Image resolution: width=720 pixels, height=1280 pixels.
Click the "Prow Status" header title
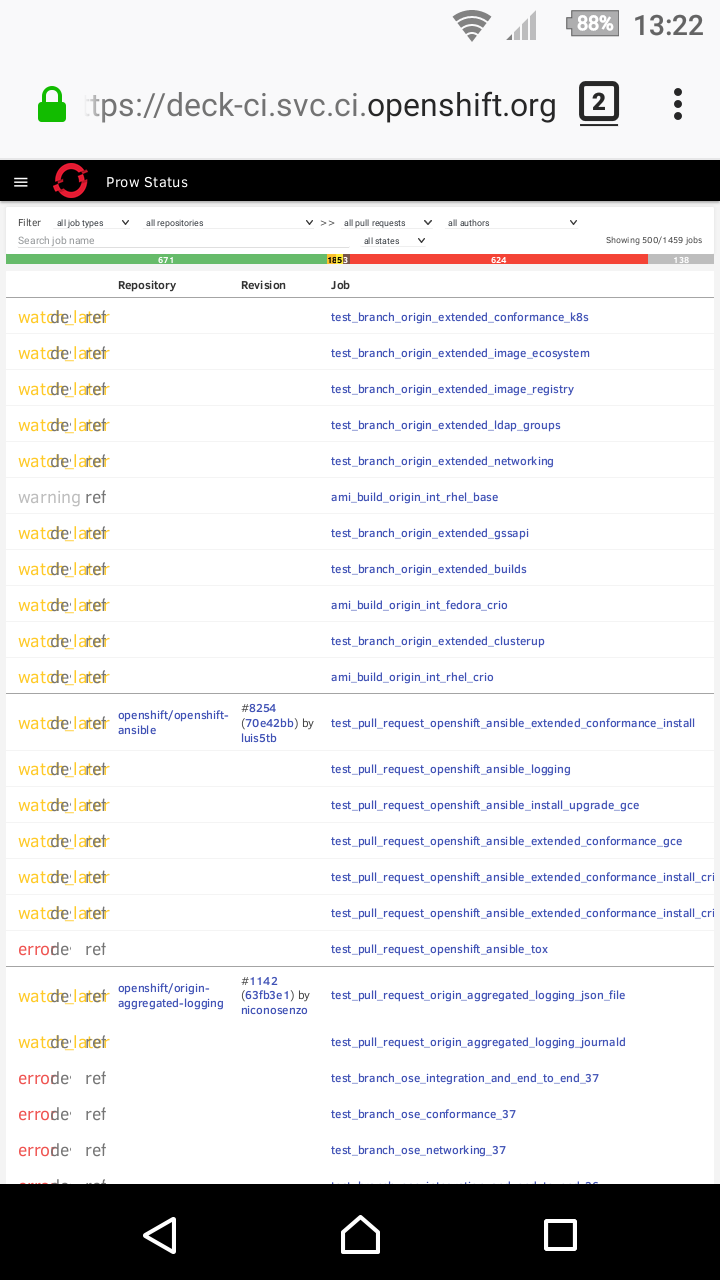[x=147, y=182]
